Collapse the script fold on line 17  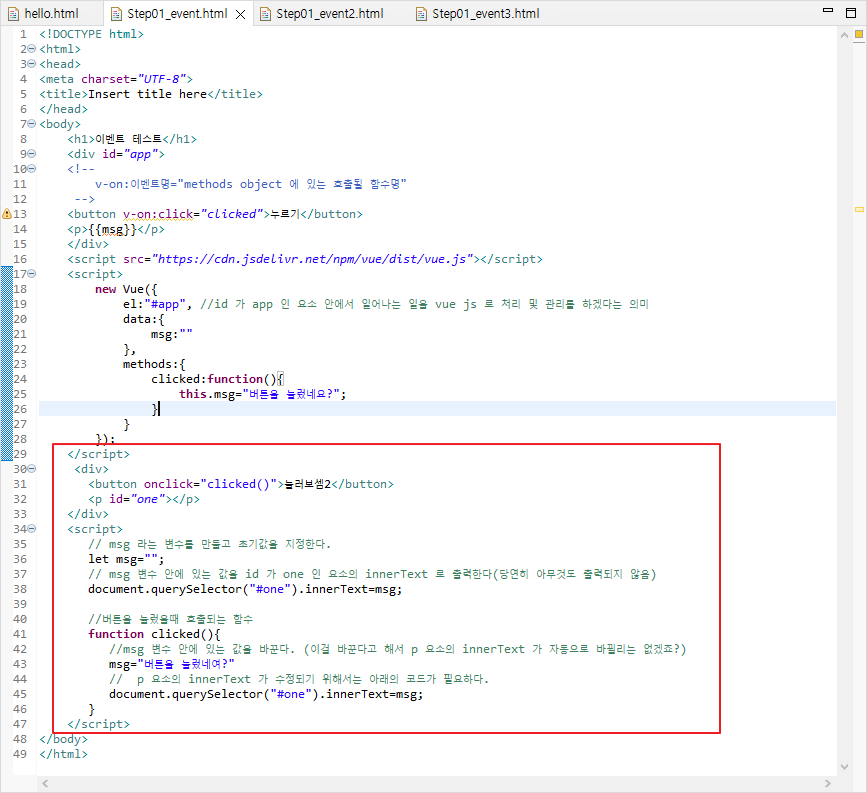[32, 273]
